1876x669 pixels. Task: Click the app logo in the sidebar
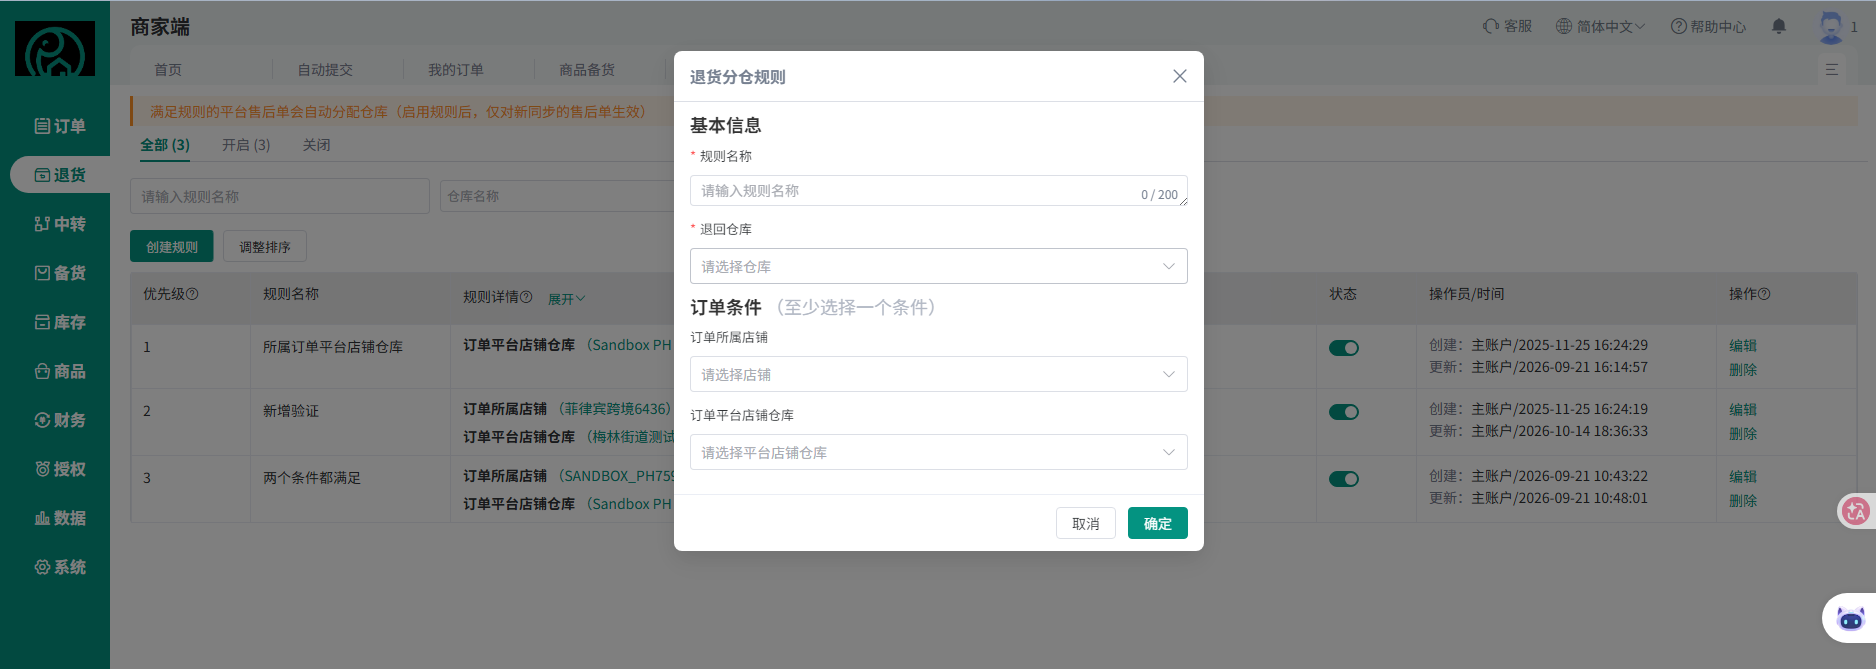click(x=55, y=49)
